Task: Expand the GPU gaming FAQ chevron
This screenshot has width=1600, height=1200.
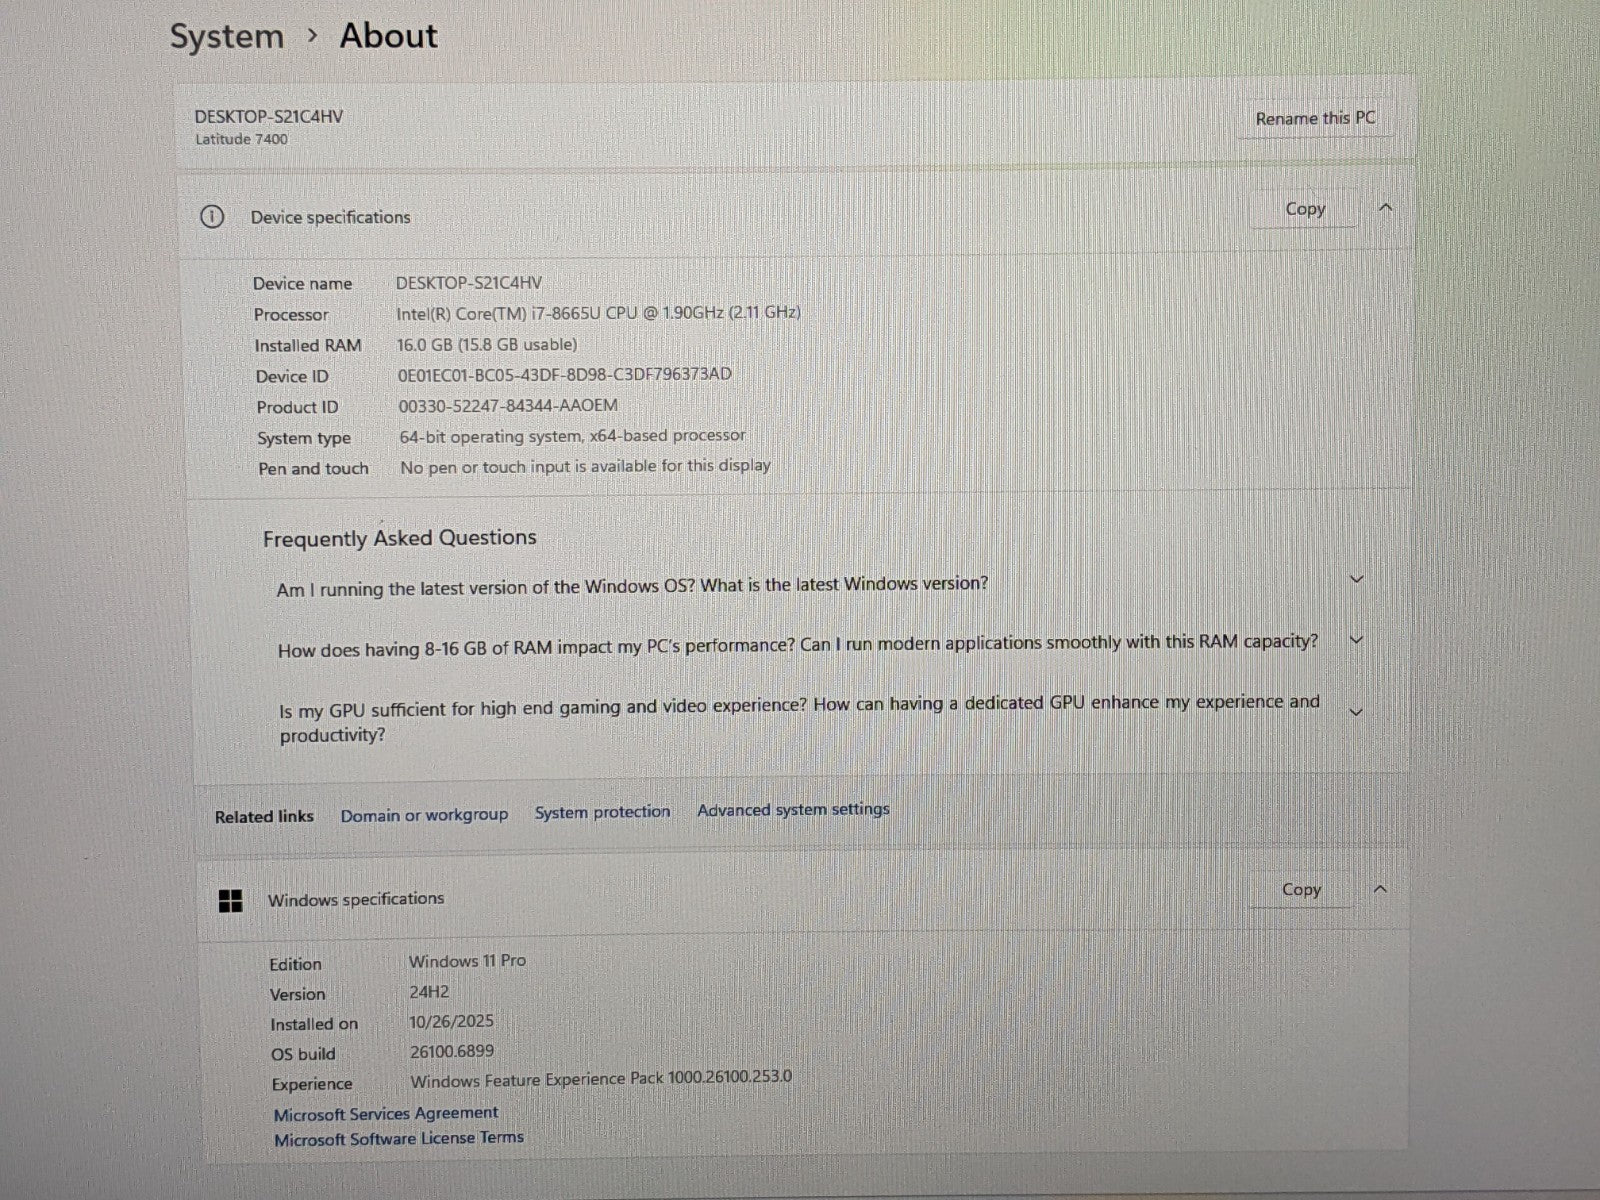Action: point(1356,712)
